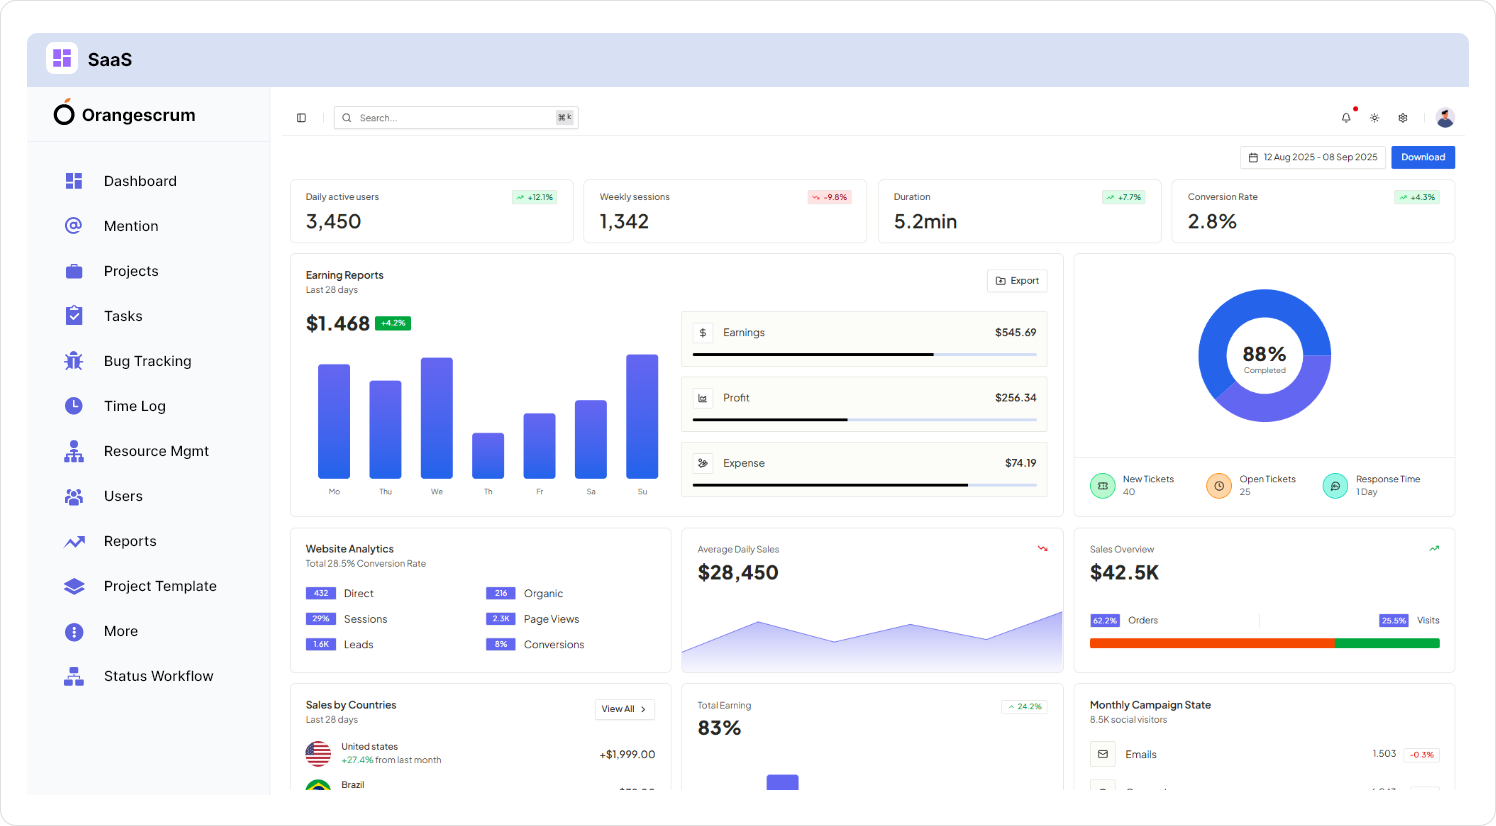Click the We bar in earnings chart
Image resolution: width=1496 pixels, height=826 pixels.
pyautogui.click(x=437, y=418)
